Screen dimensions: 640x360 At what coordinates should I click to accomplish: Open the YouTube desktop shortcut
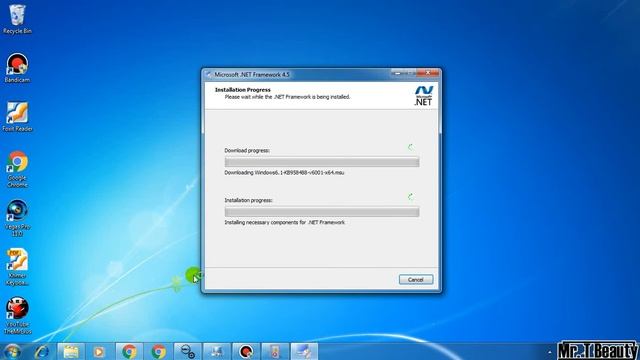point(17,316)
